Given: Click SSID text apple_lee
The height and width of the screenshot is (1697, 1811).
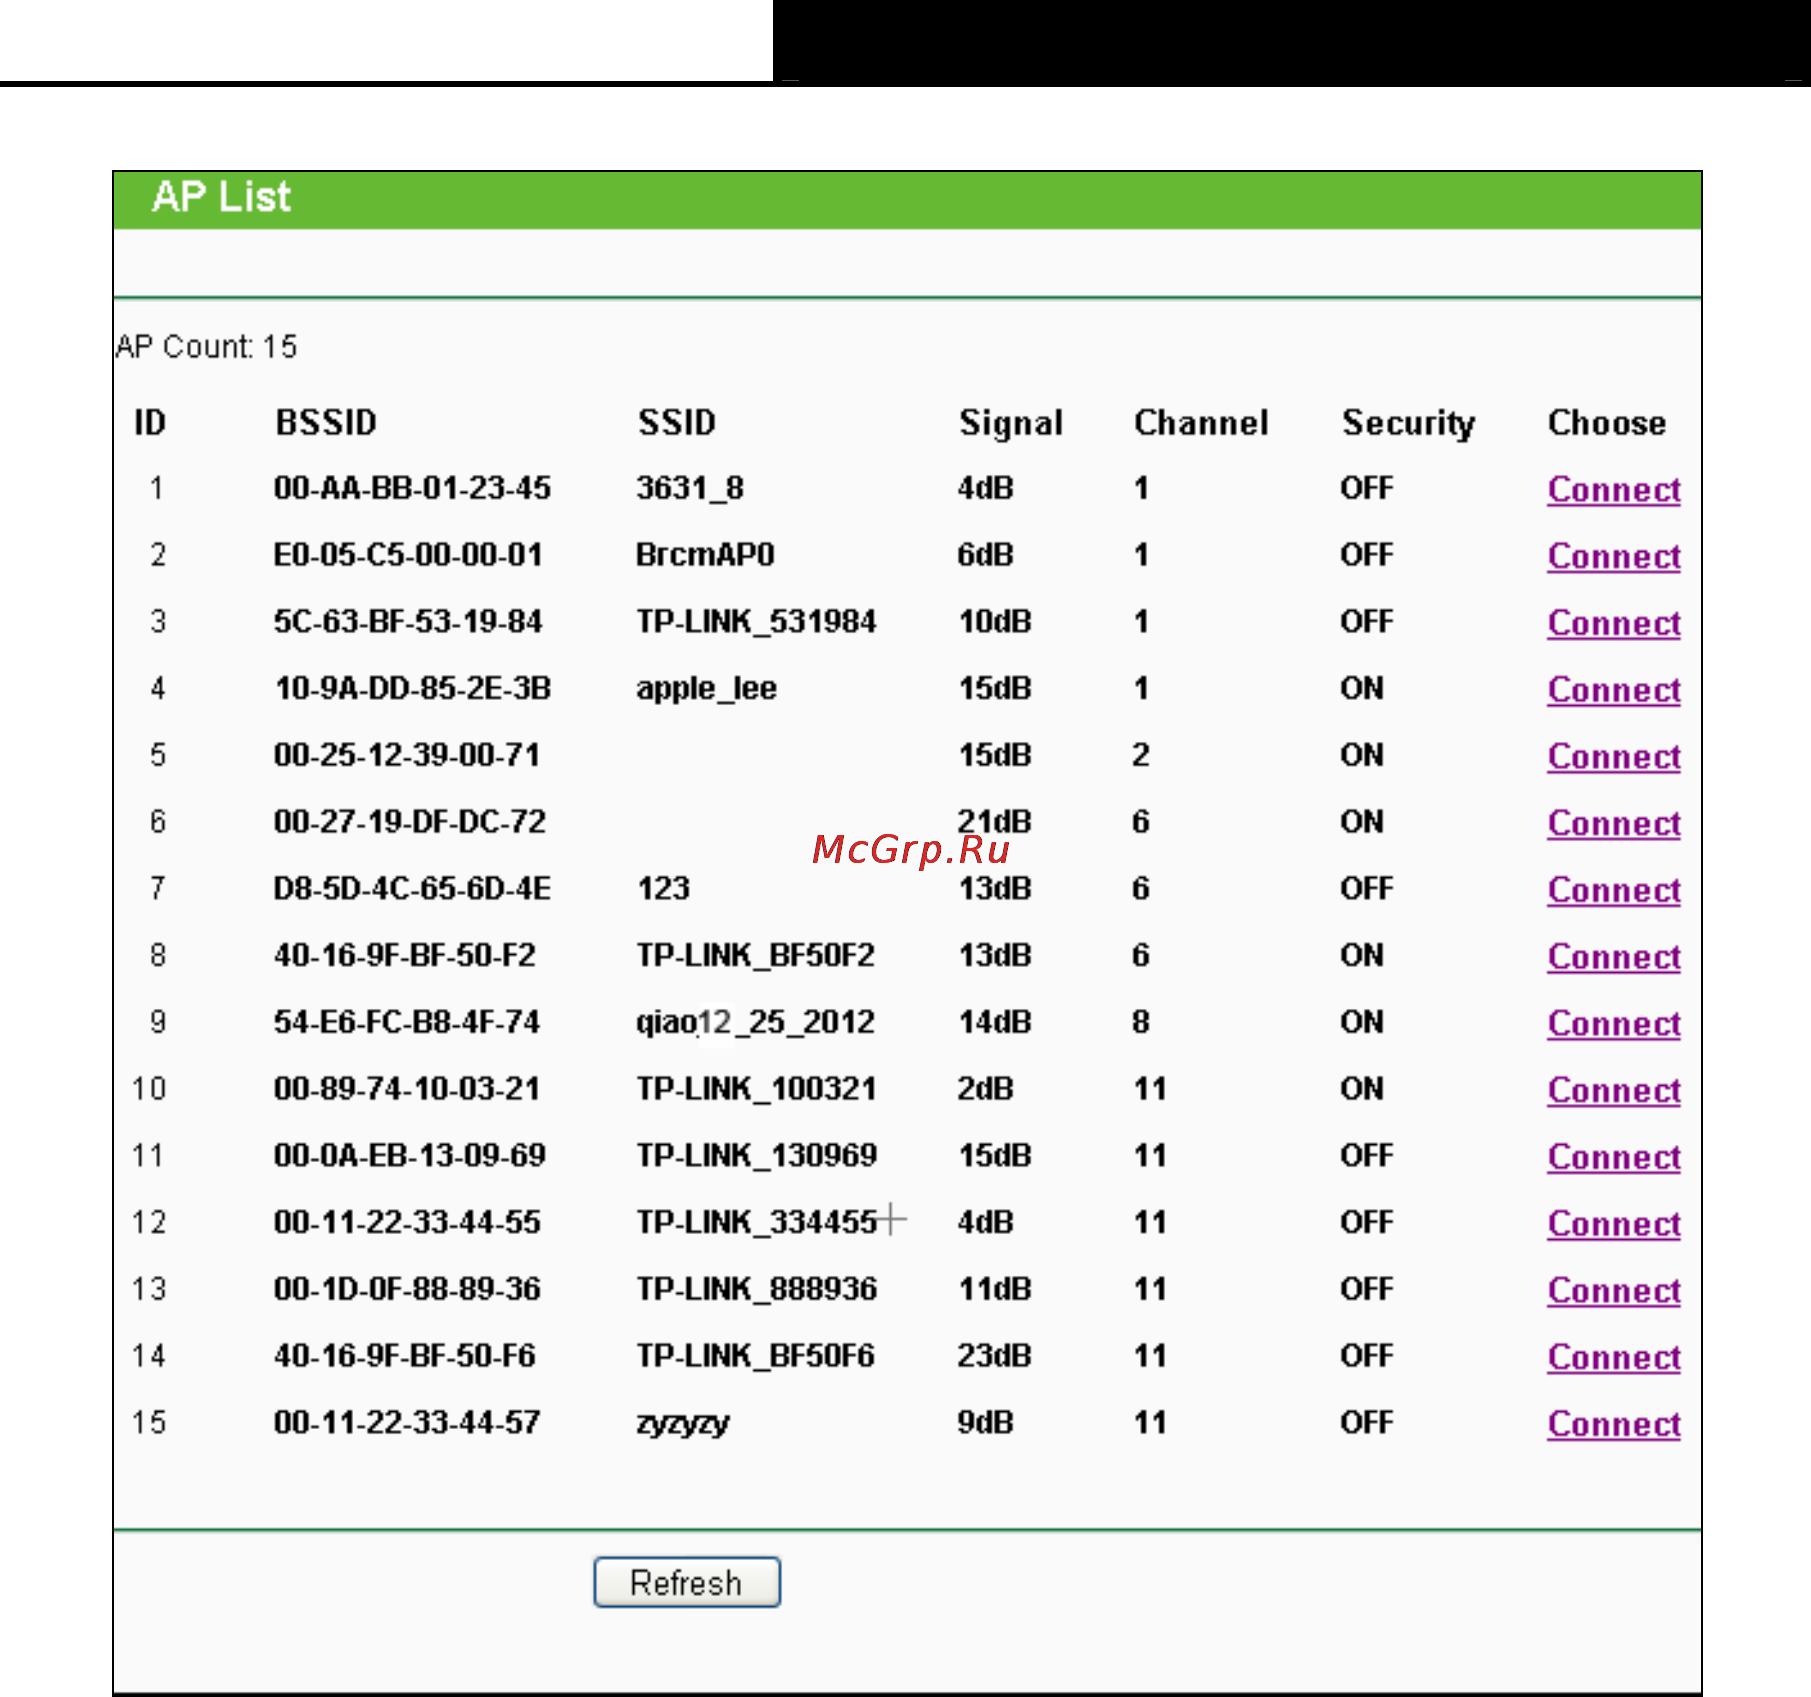Looking at the screenshot, I should (x=707, y=690).
